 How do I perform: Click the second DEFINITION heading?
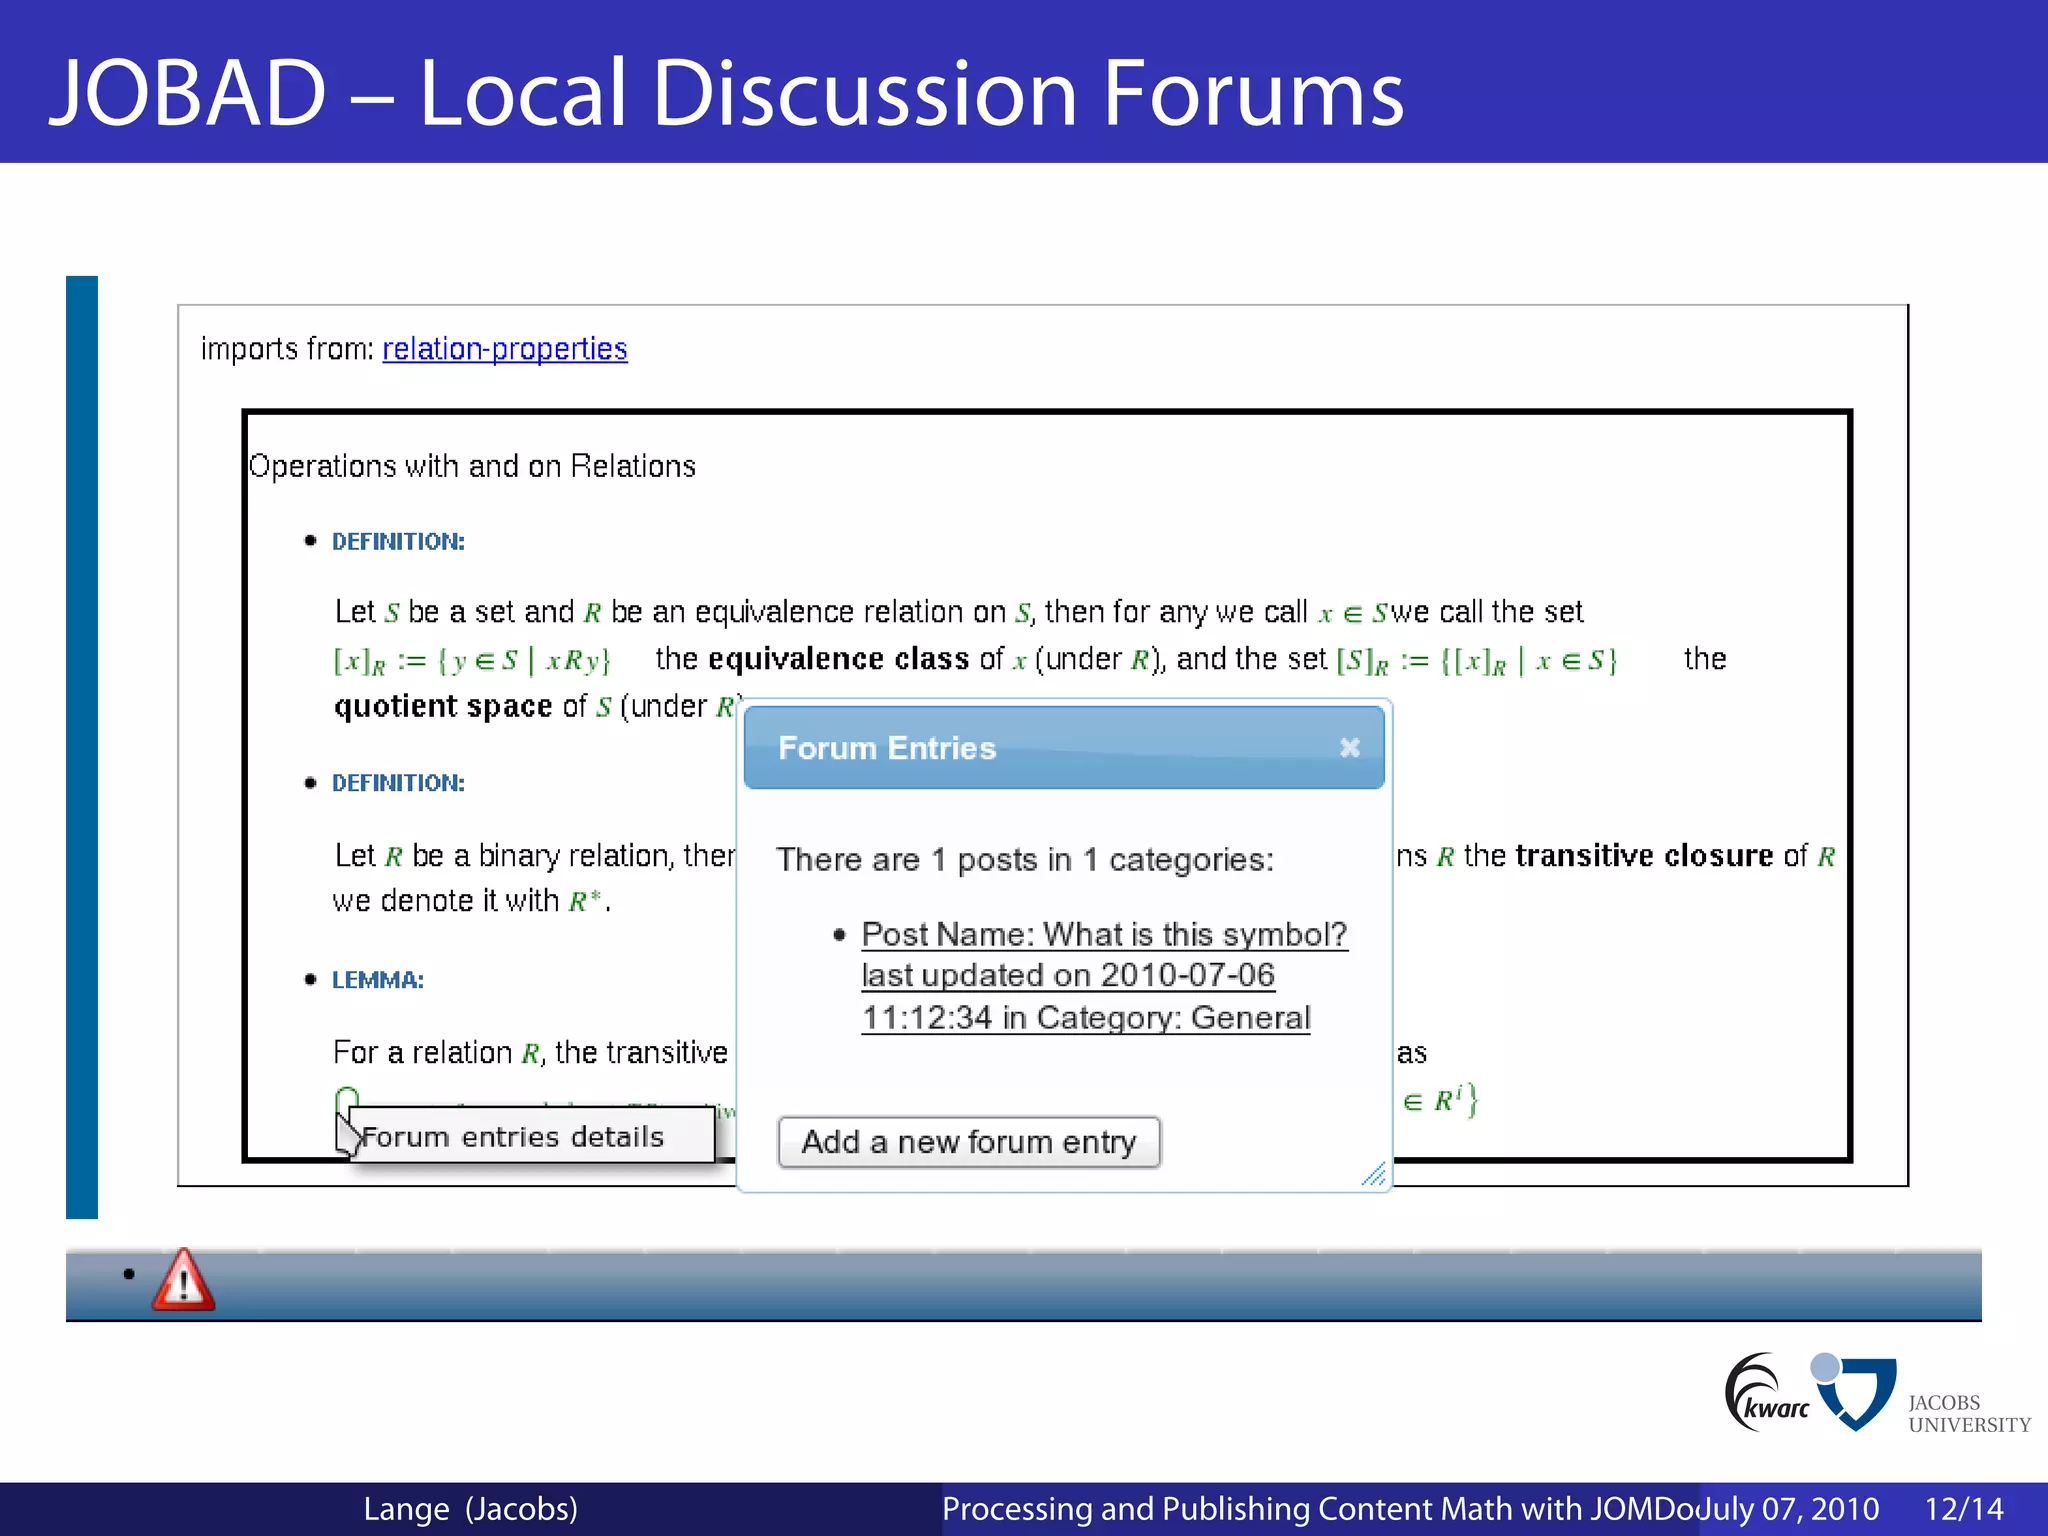point(398,783)
